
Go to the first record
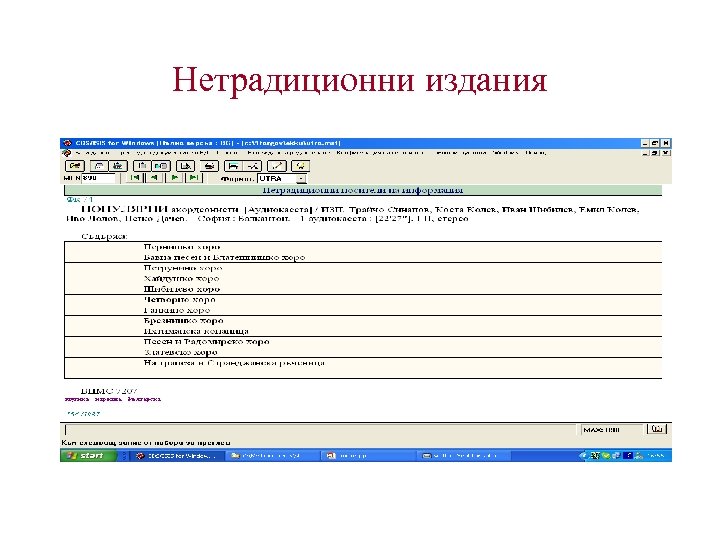coord(135,178)
